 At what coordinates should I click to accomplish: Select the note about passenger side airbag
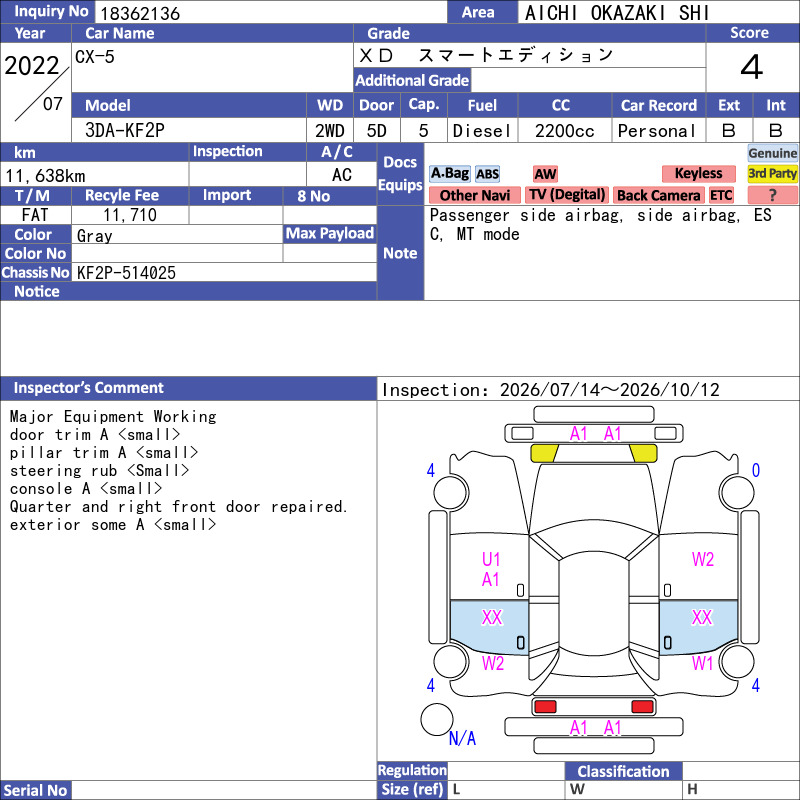click(x=601, y=224)
